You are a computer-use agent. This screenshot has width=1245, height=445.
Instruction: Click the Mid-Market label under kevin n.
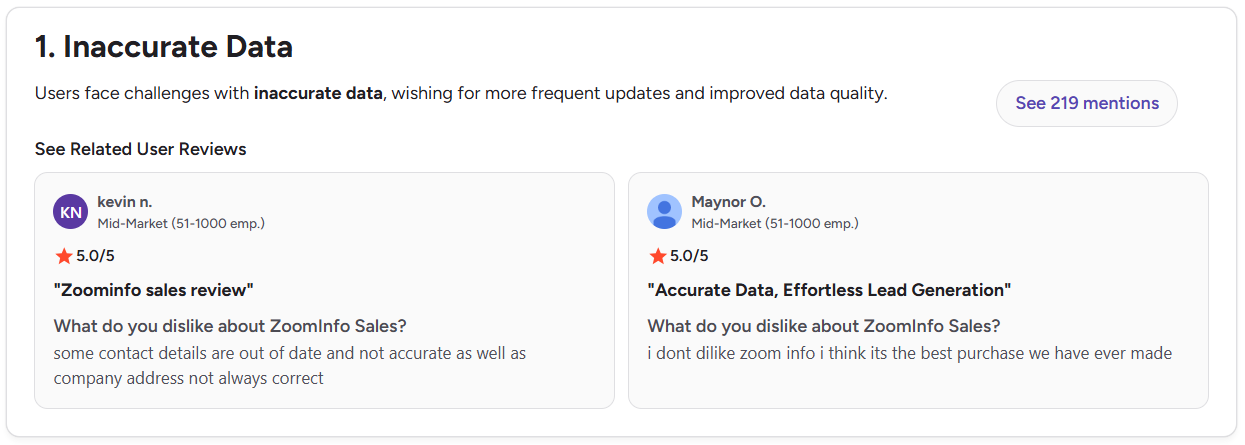pos(181,223)
